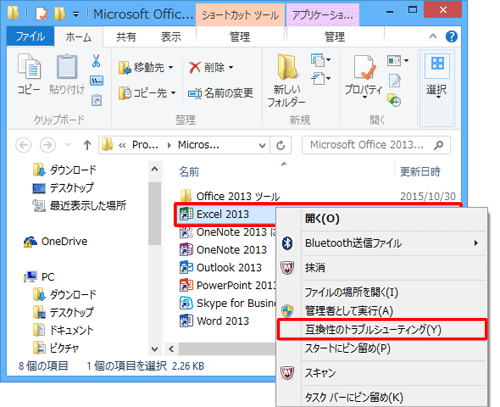Choose McAfee 抹消 in context menu
Screen dimensions: 500x407
[x=381, y=268]
